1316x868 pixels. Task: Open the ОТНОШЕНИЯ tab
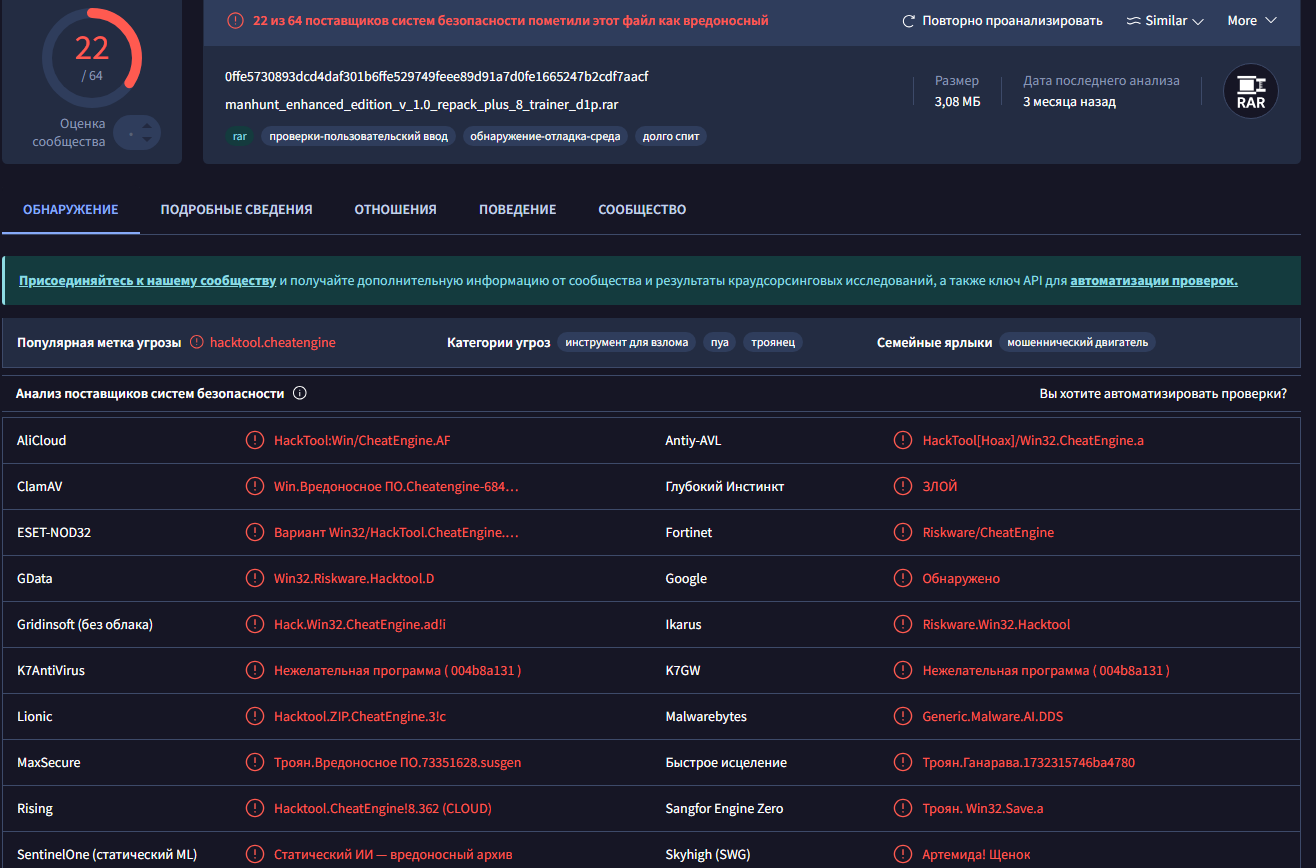tap(395, 210)
